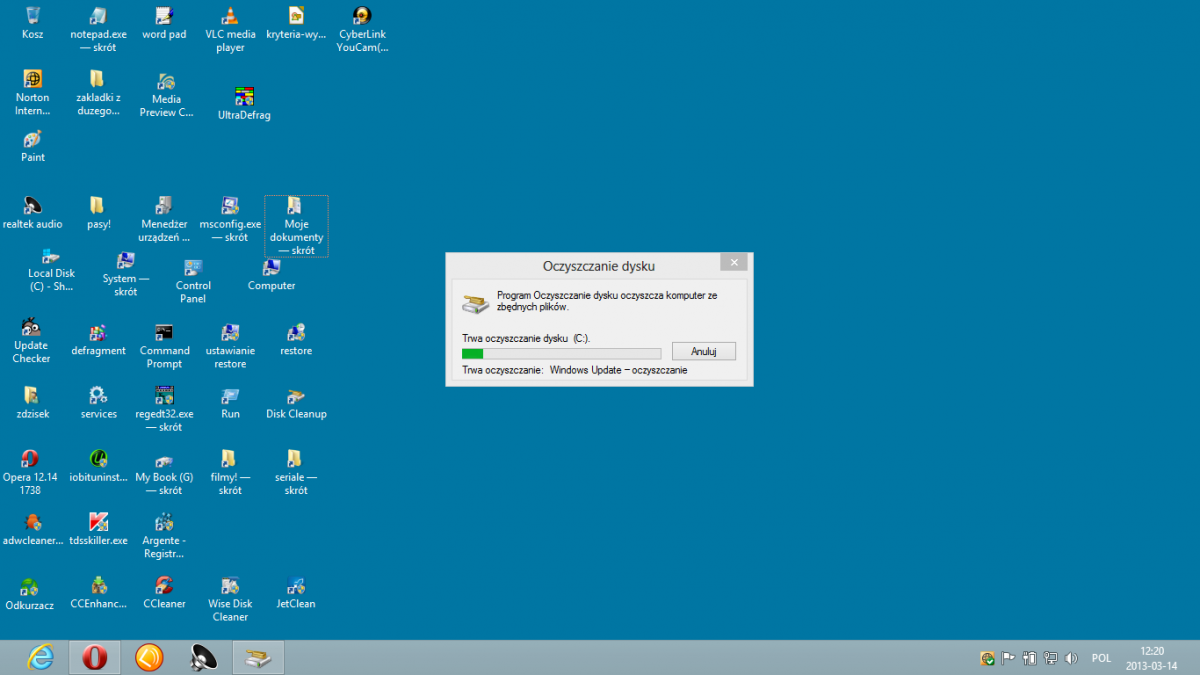Launch CCleaner from the desktop
The height and width of the screenshot is (675, 1200).
(164, 585)
